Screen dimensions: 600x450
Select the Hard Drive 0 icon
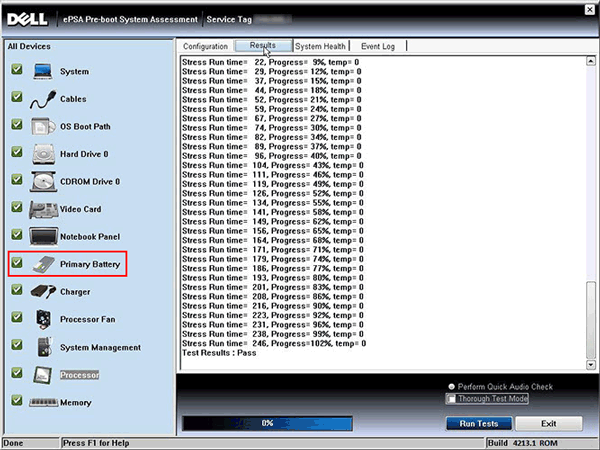click(x=44, y=154)
